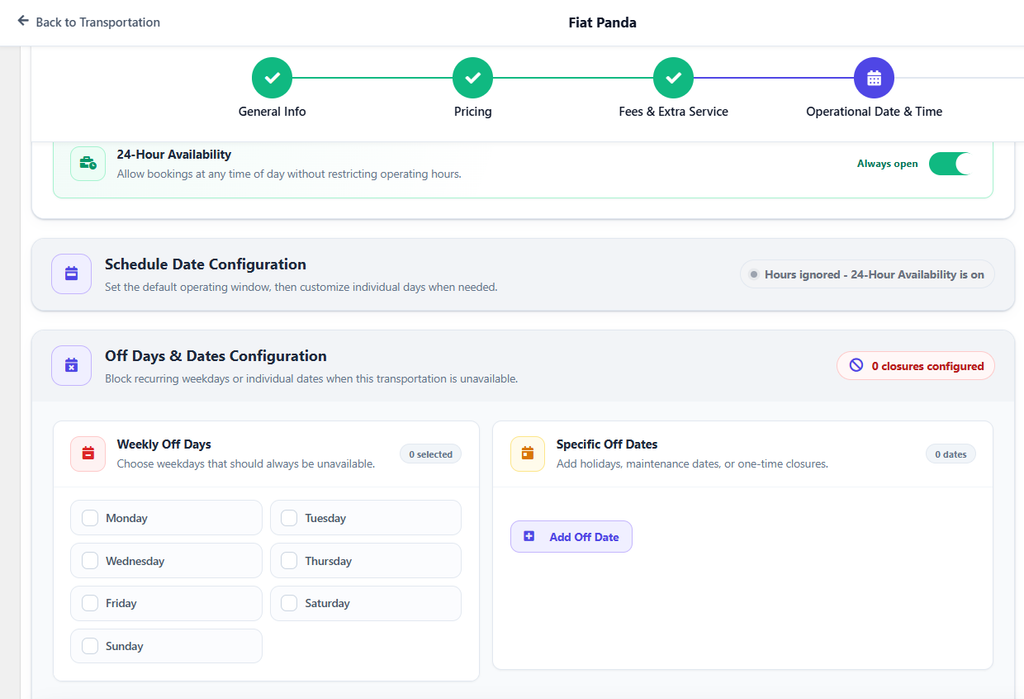
Task: Check the Wednesday off day checkbox
Action: coord(90,561)
